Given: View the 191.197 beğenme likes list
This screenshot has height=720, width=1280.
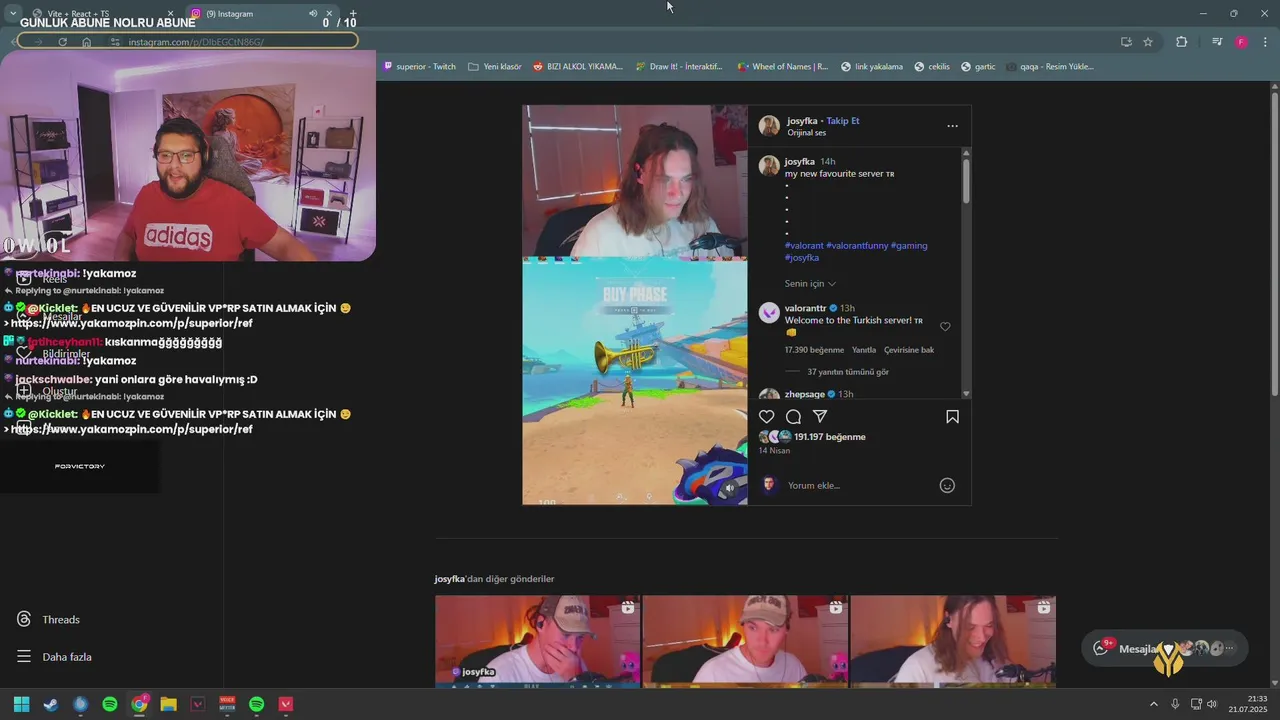Looking at the screenshot, I should click(830, 437).
